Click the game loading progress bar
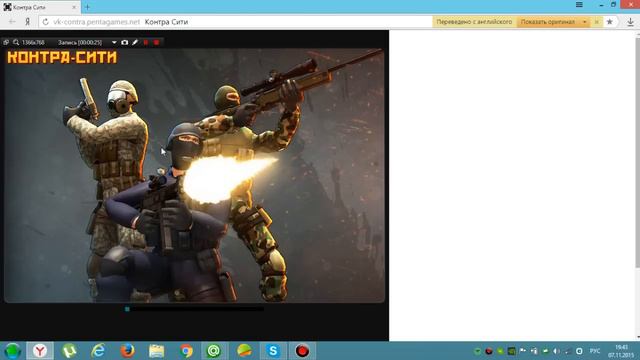 (x=194, y=309)
